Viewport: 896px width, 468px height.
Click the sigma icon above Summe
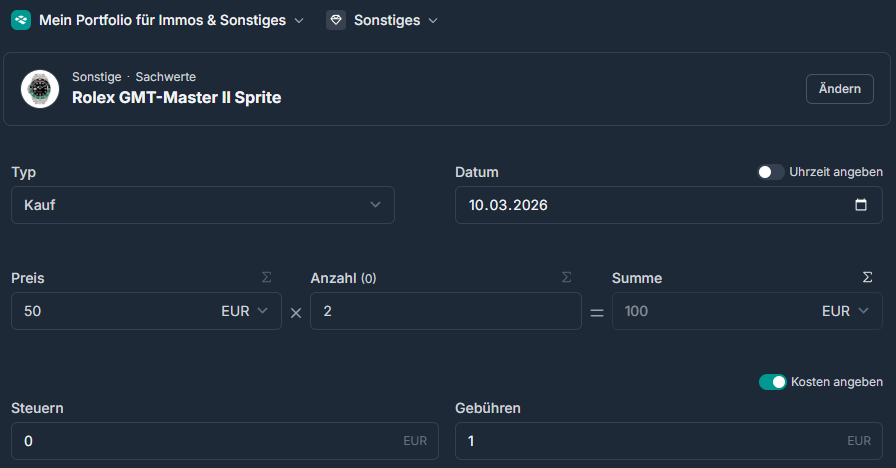[867, 277]
